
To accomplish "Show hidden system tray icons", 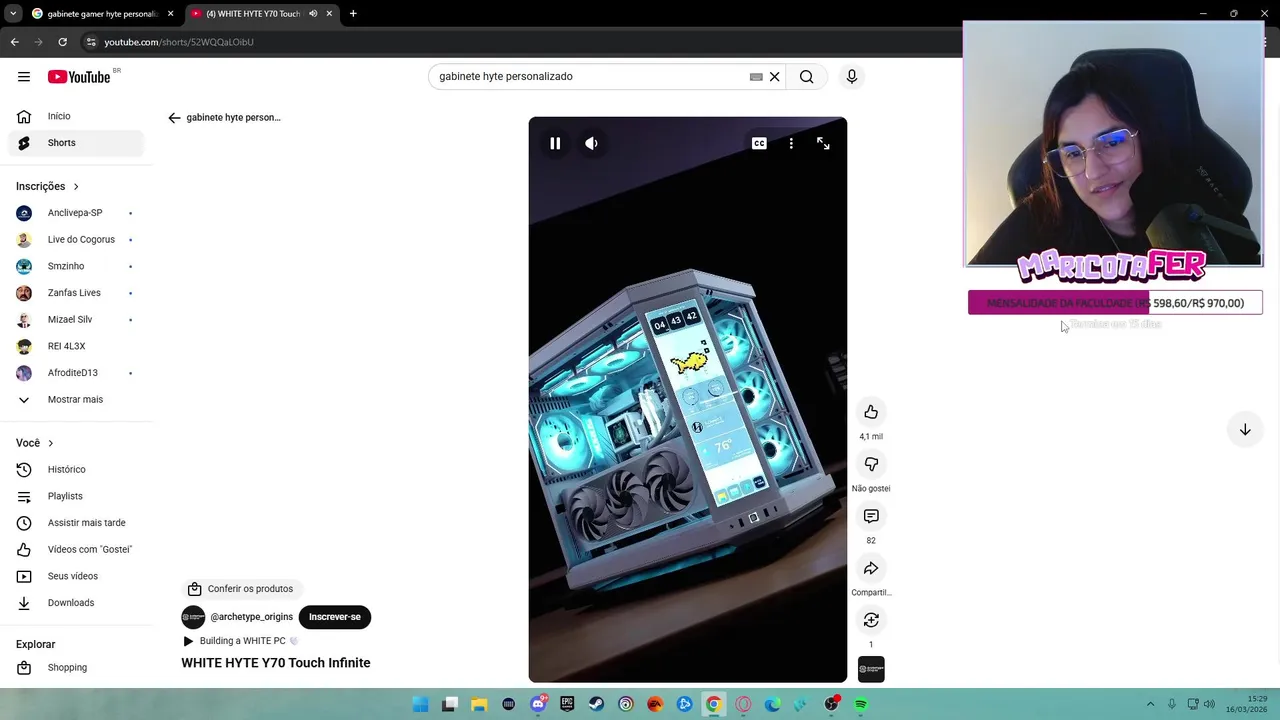I will click(1150, 704).
